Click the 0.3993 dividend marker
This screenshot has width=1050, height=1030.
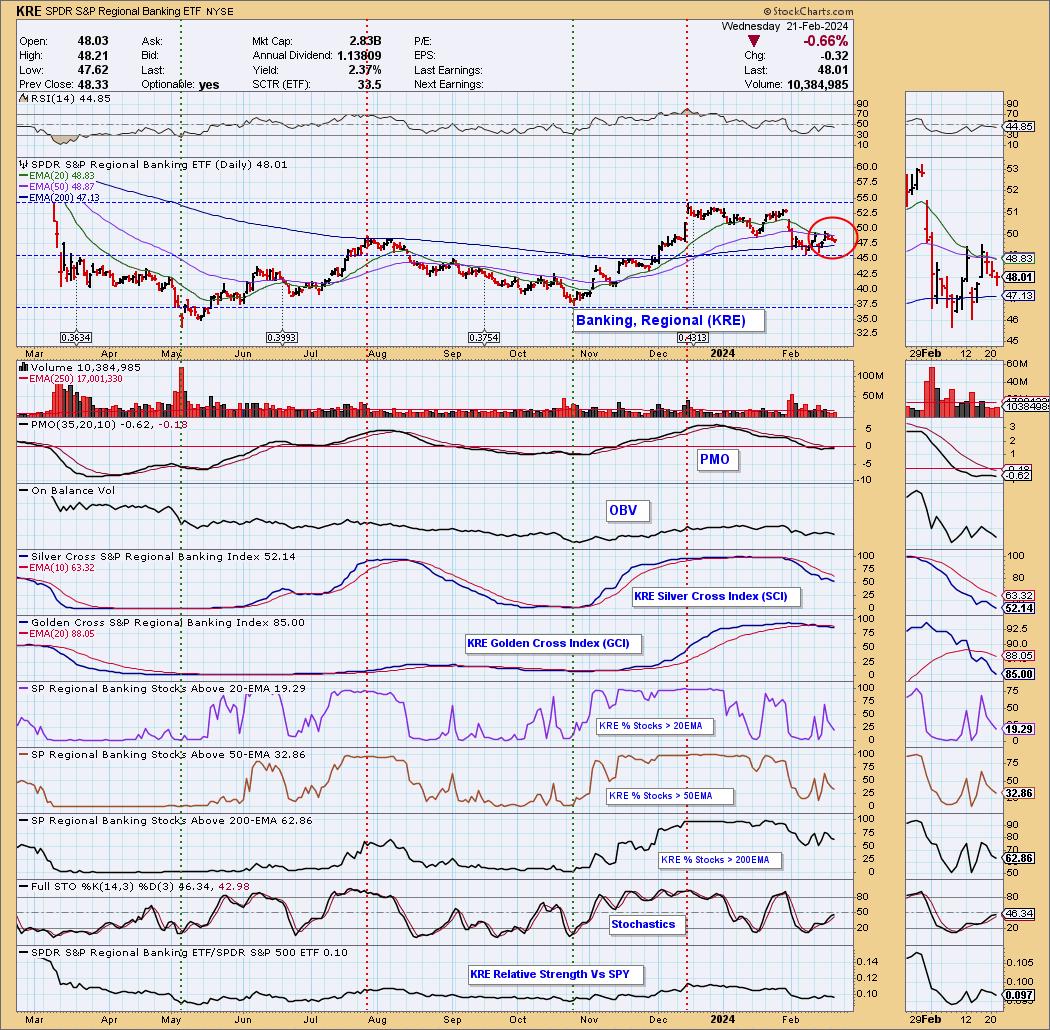(x=282, y=338)
